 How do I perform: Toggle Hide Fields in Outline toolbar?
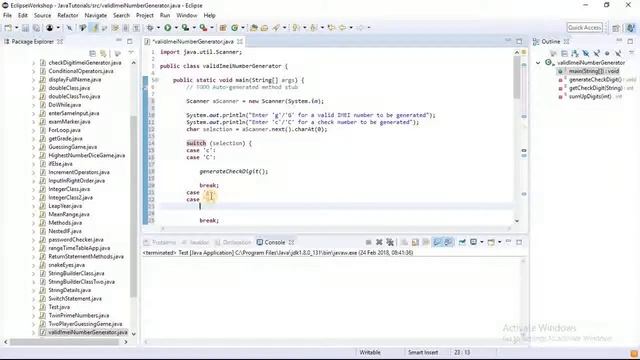pos(586,53)
